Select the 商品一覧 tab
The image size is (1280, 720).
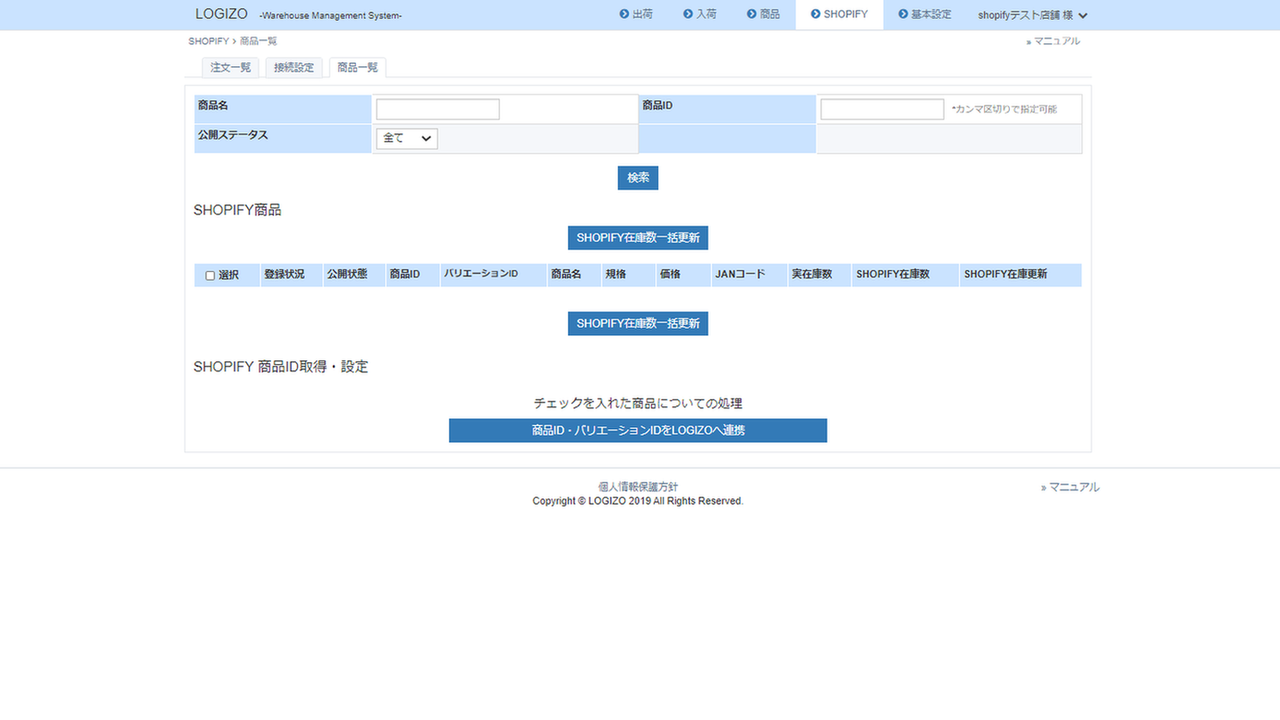point(358,68)
